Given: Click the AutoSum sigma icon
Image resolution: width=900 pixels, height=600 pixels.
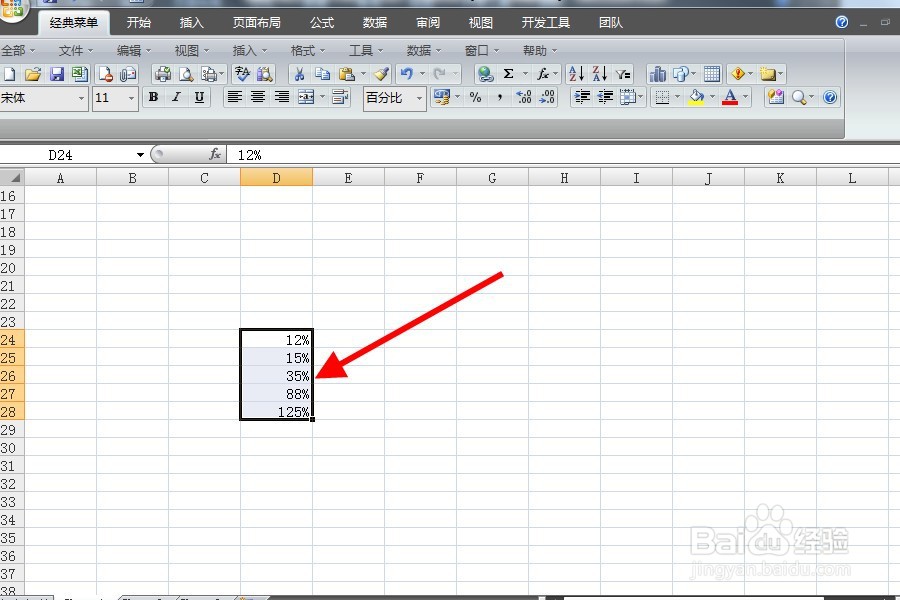Looking at the screenshot, I should 509,74.
